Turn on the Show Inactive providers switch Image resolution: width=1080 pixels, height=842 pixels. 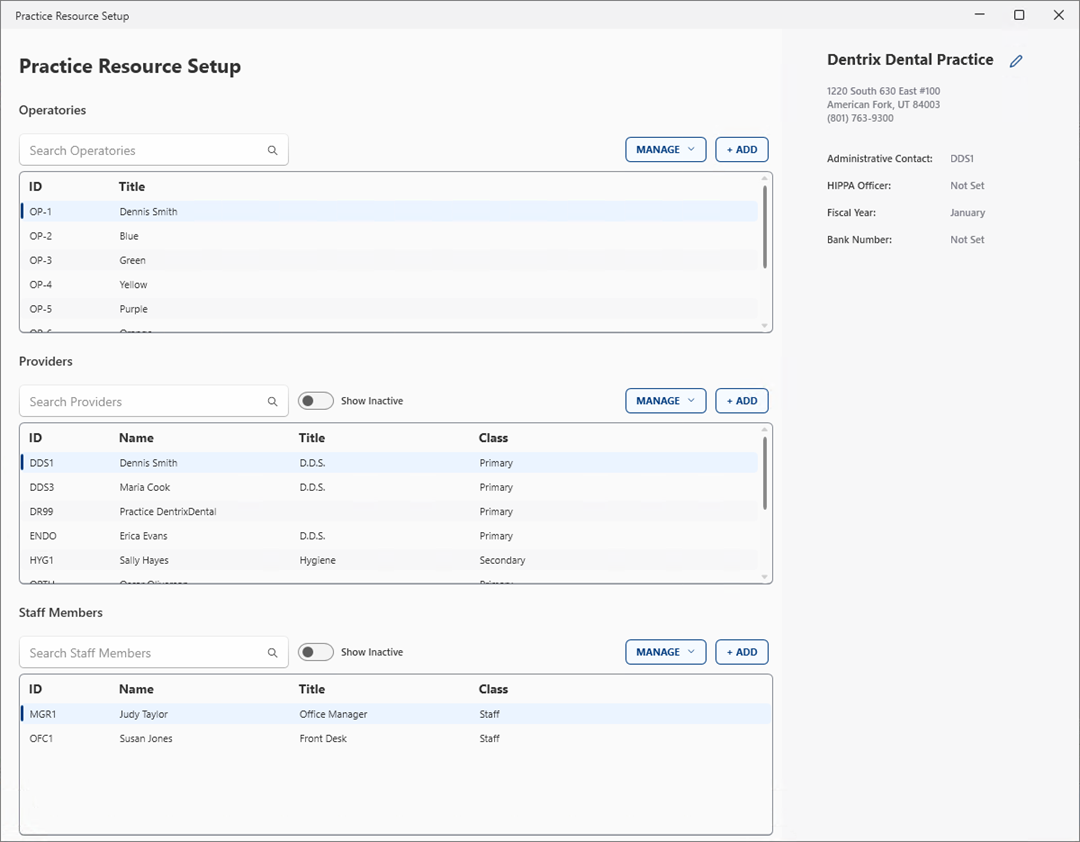[315, 400]
